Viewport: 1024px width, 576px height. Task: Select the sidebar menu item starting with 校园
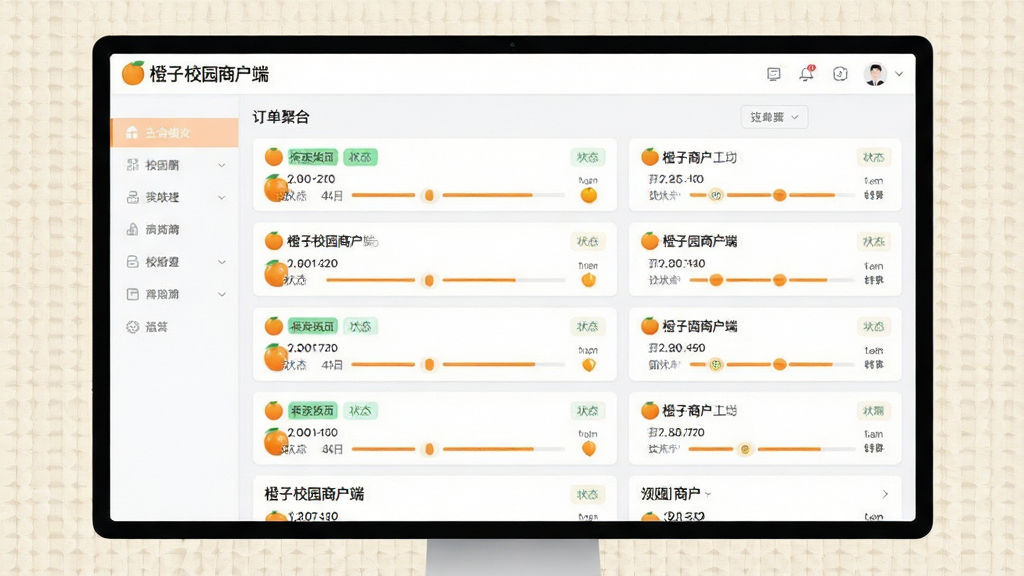tap(174, 165)
